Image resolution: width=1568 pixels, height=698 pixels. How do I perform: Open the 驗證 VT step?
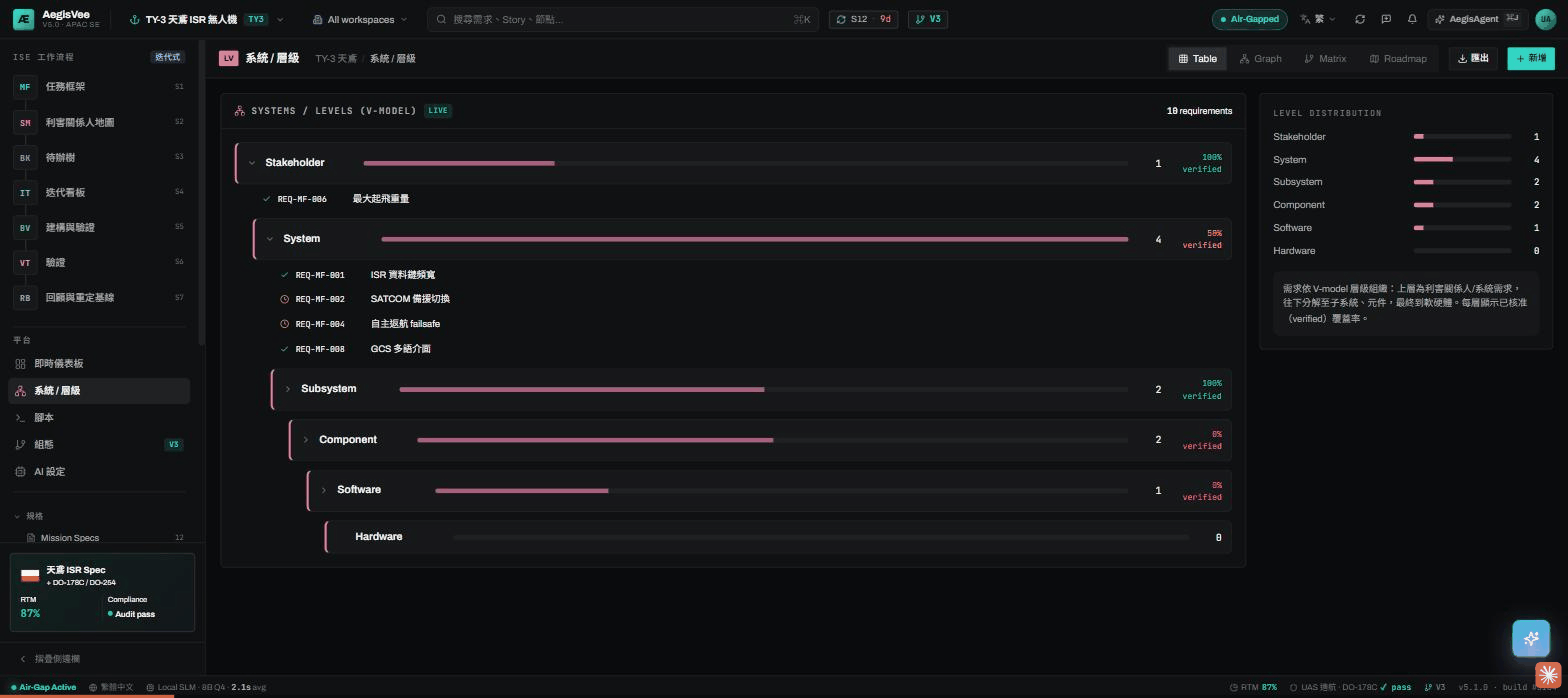[100, 262]
